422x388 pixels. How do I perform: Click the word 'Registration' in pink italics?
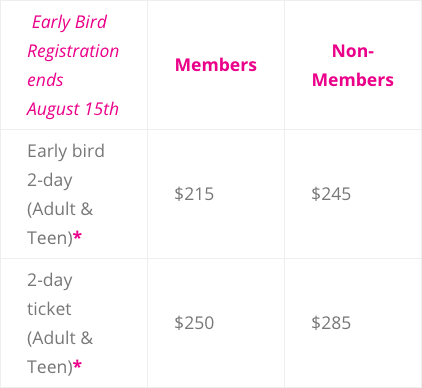(x=73, y=51)
